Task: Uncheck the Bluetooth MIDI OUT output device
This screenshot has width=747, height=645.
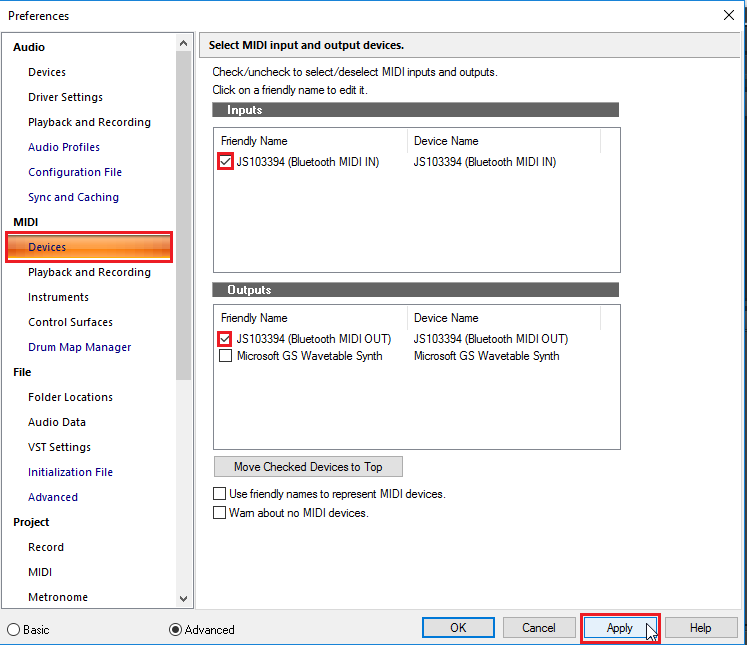Action: (x=226, y=339)
